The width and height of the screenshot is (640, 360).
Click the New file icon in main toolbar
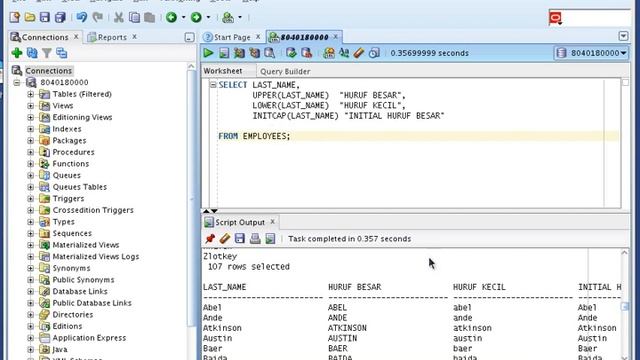[15, 17]
